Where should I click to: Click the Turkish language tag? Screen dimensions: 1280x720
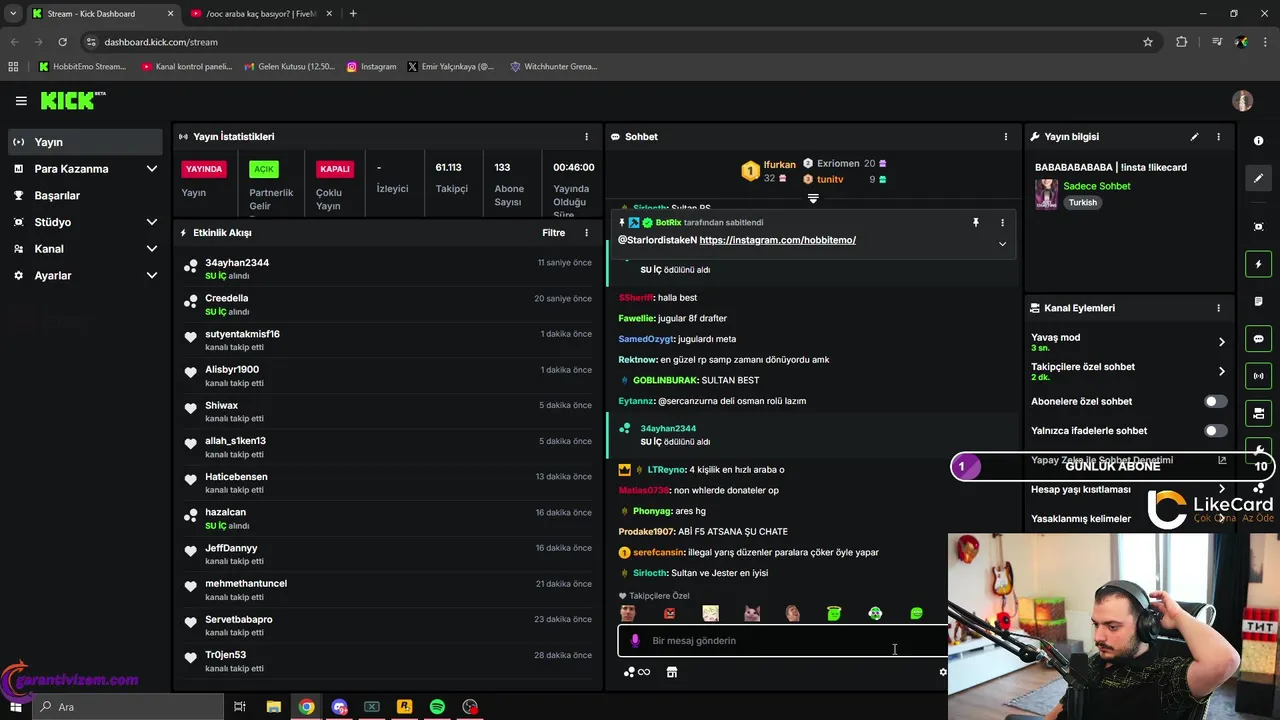click(1083, 202)
